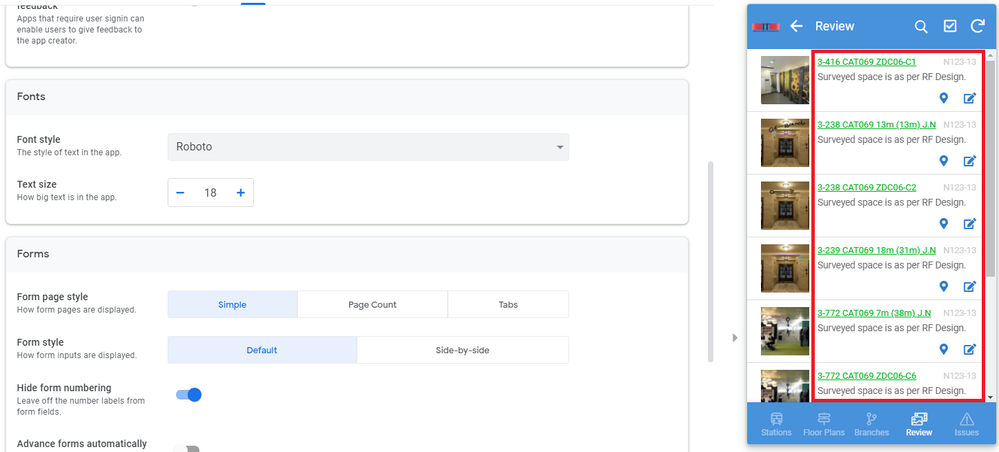View thumbnail of 3-238 CAT069 13m (13m) J.N
999x452 pixels.
click(785, 143)
